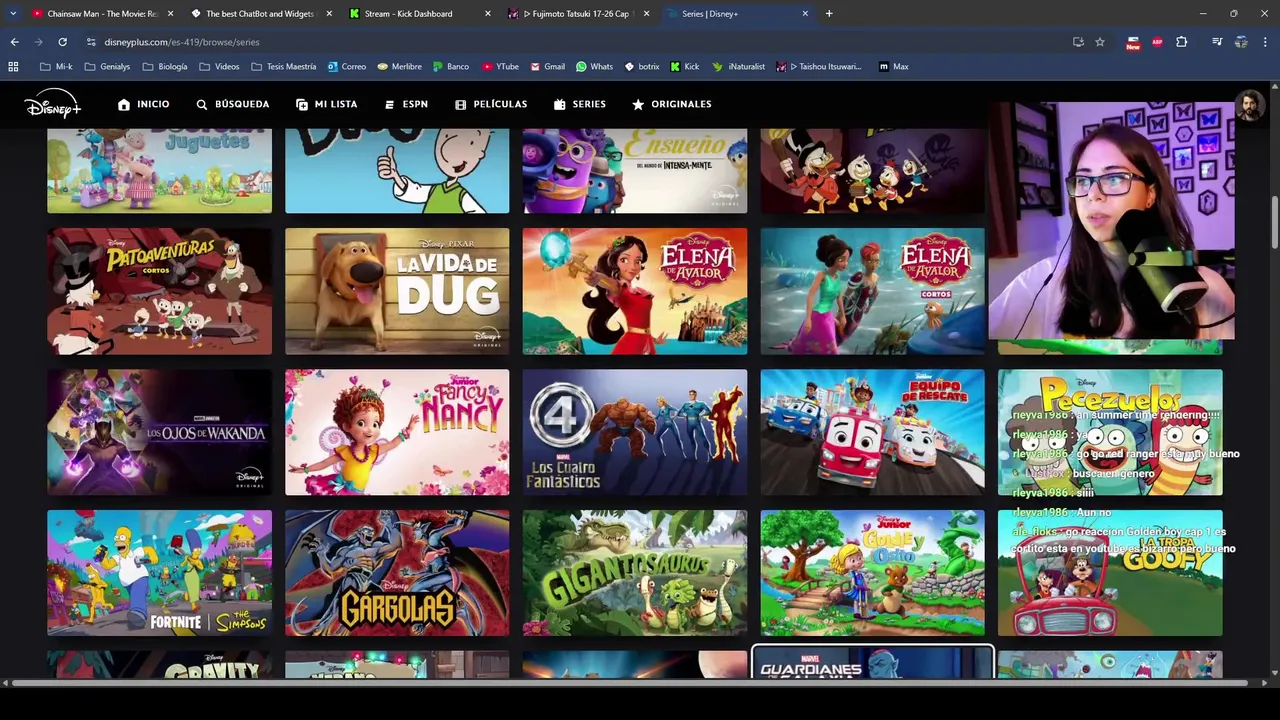The image size is (1280, 720).
Task: Open a new tab with plus button
Action: coord(829,14)
